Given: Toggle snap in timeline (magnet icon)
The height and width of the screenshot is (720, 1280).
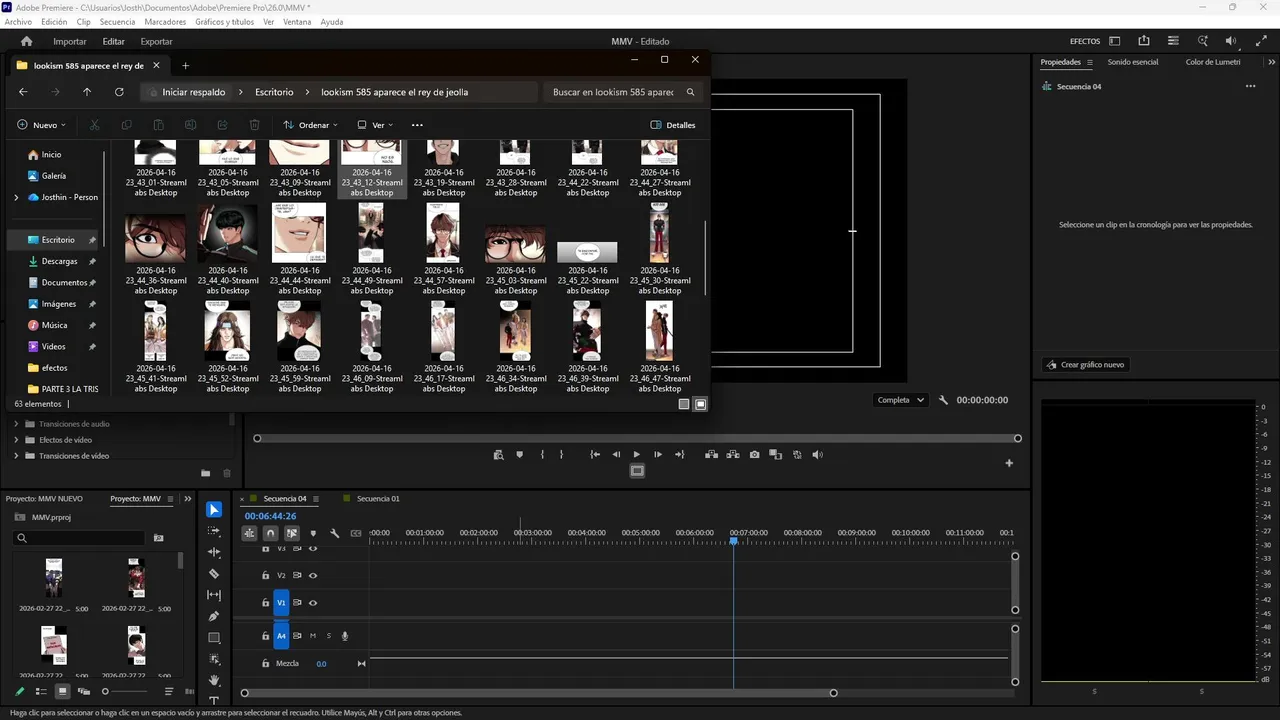Looking at the screenshot, I should 270,533.
